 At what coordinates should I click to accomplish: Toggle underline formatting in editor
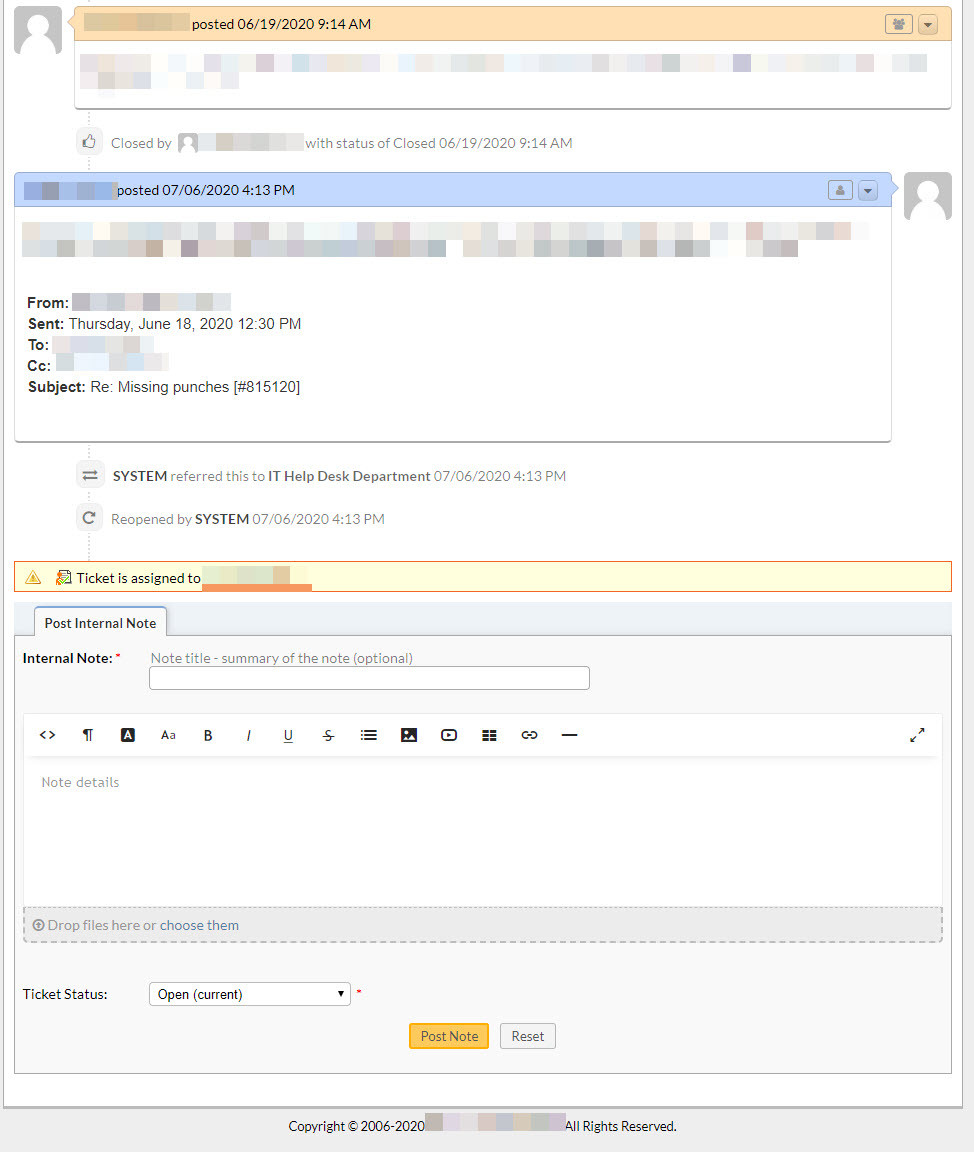coord(288,735)
